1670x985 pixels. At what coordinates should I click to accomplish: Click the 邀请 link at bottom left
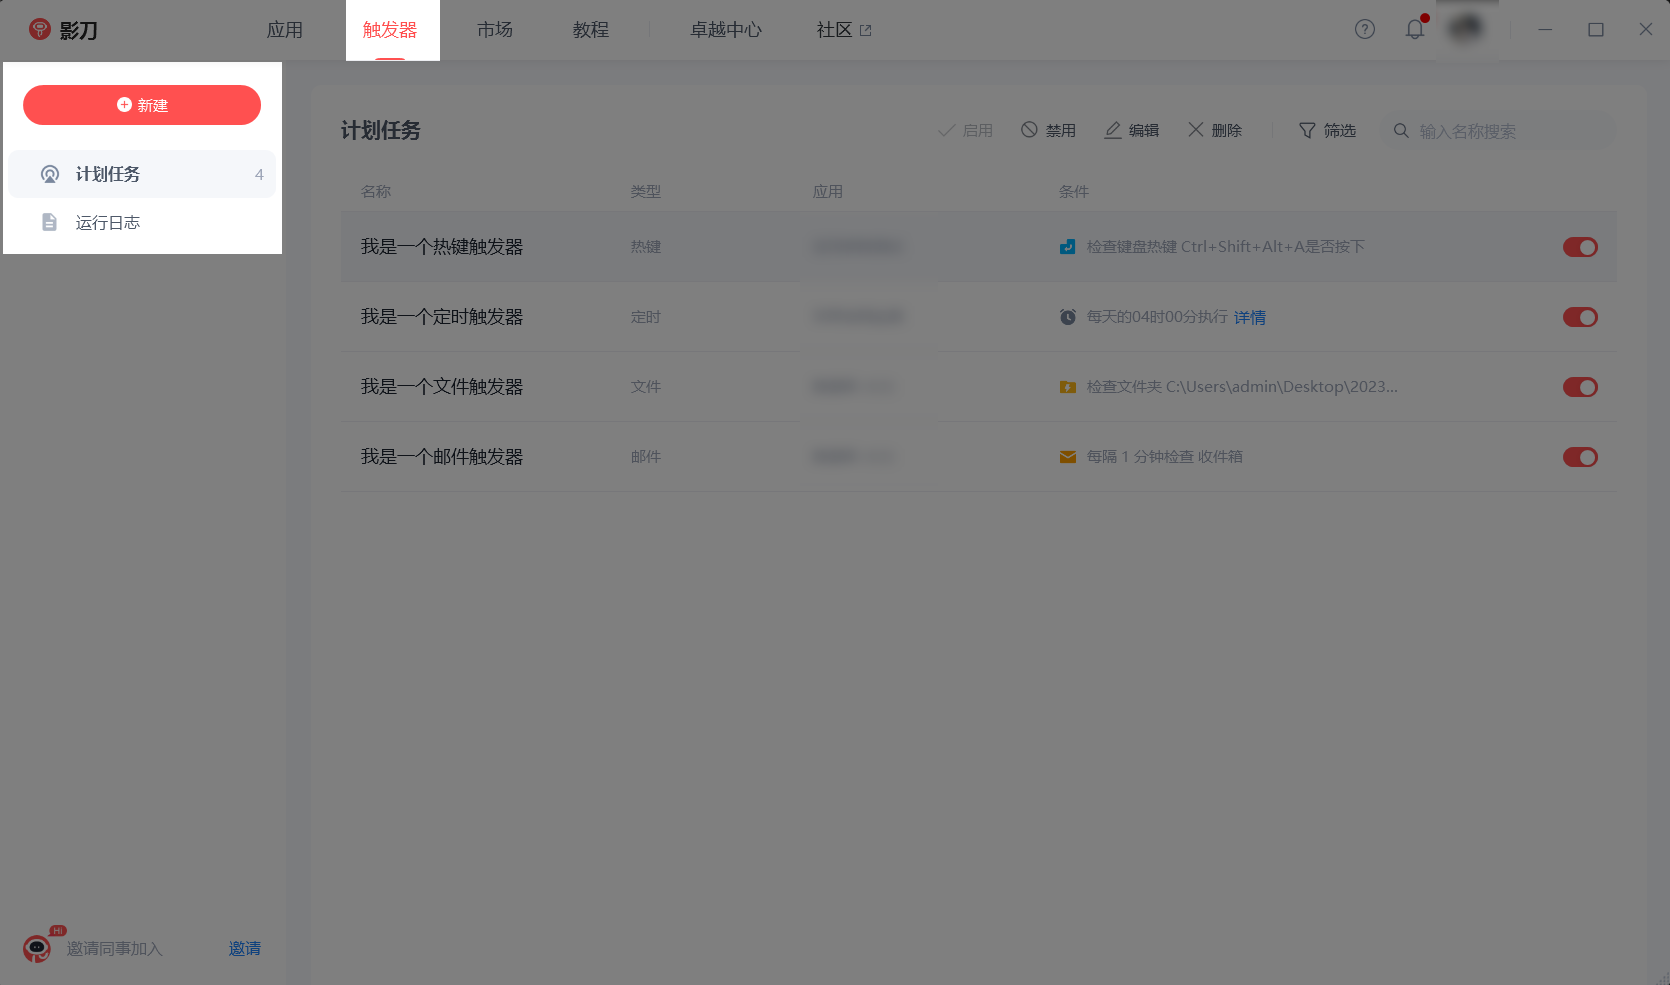(245, 948)
